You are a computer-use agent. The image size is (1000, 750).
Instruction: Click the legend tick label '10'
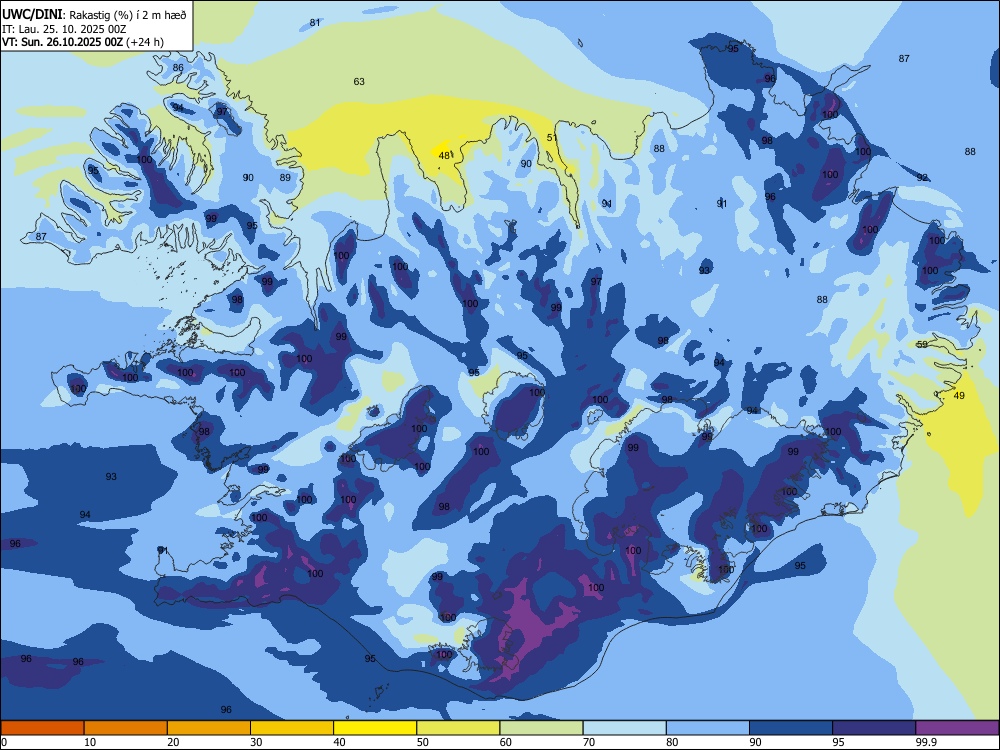point(91,742)
